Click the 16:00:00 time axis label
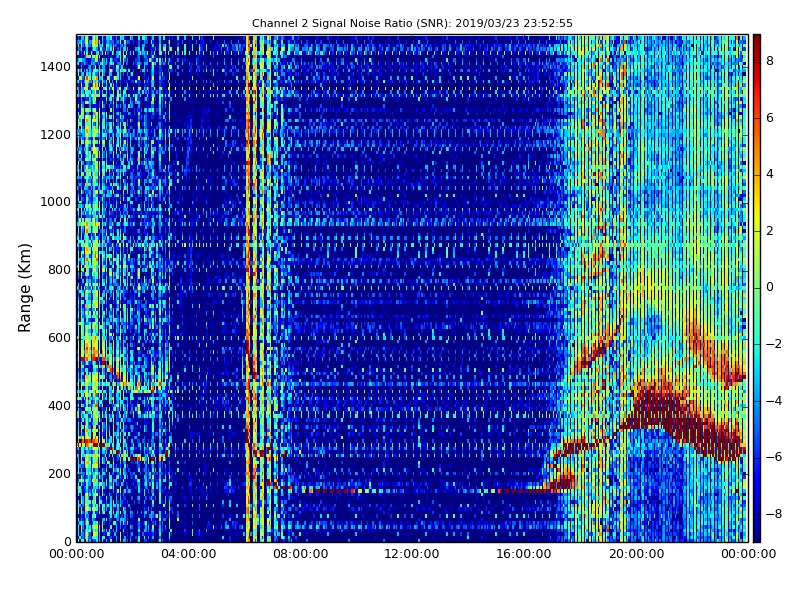800x600 pixels. 524,554
